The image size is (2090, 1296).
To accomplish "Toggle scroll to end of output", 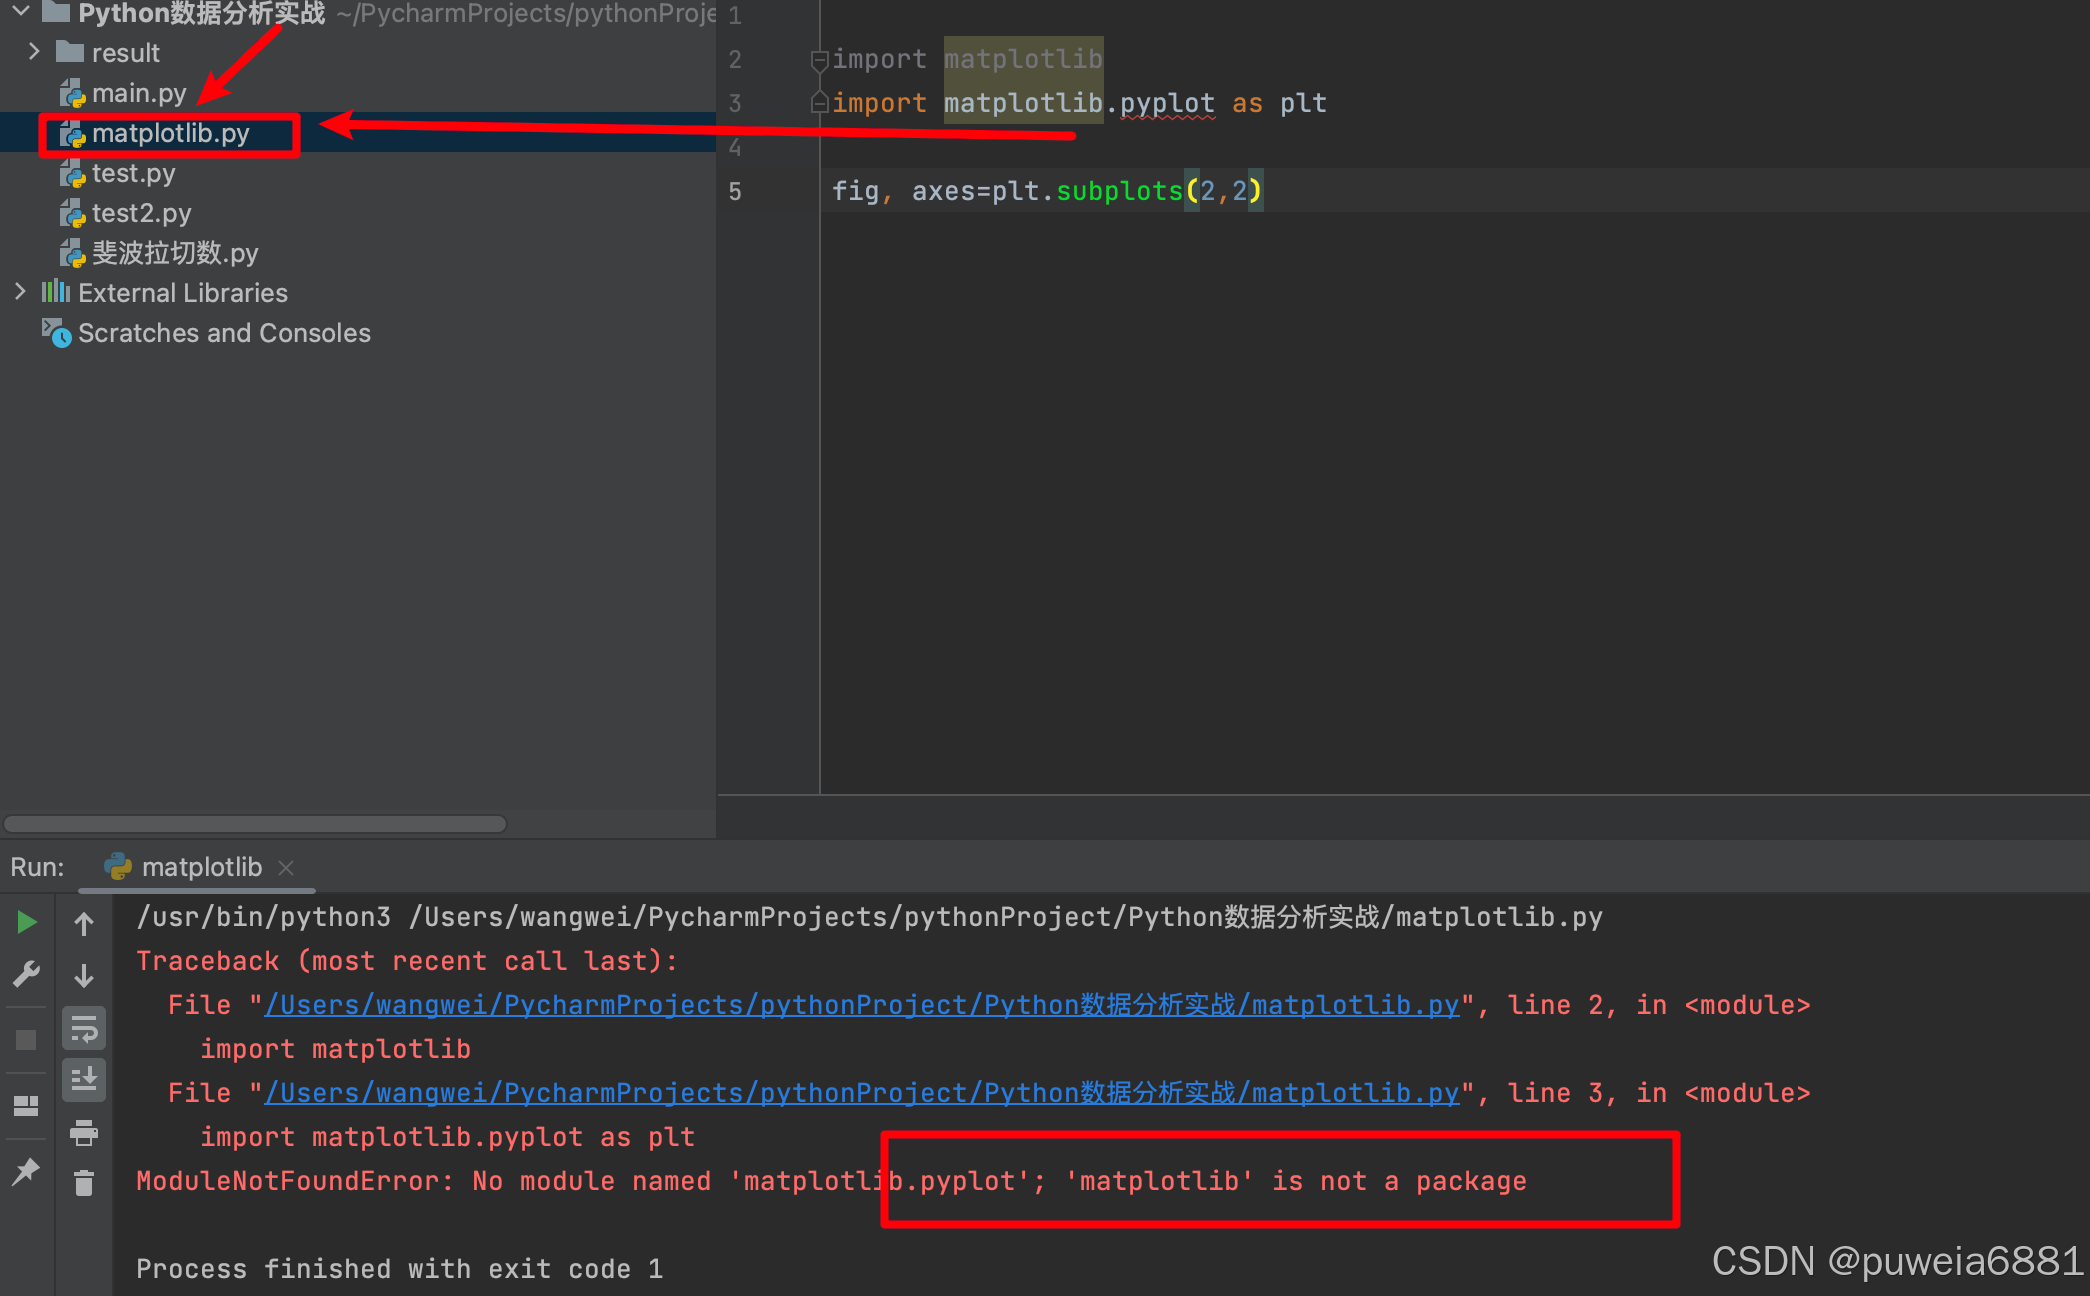I will click(x=84, y=1080).
